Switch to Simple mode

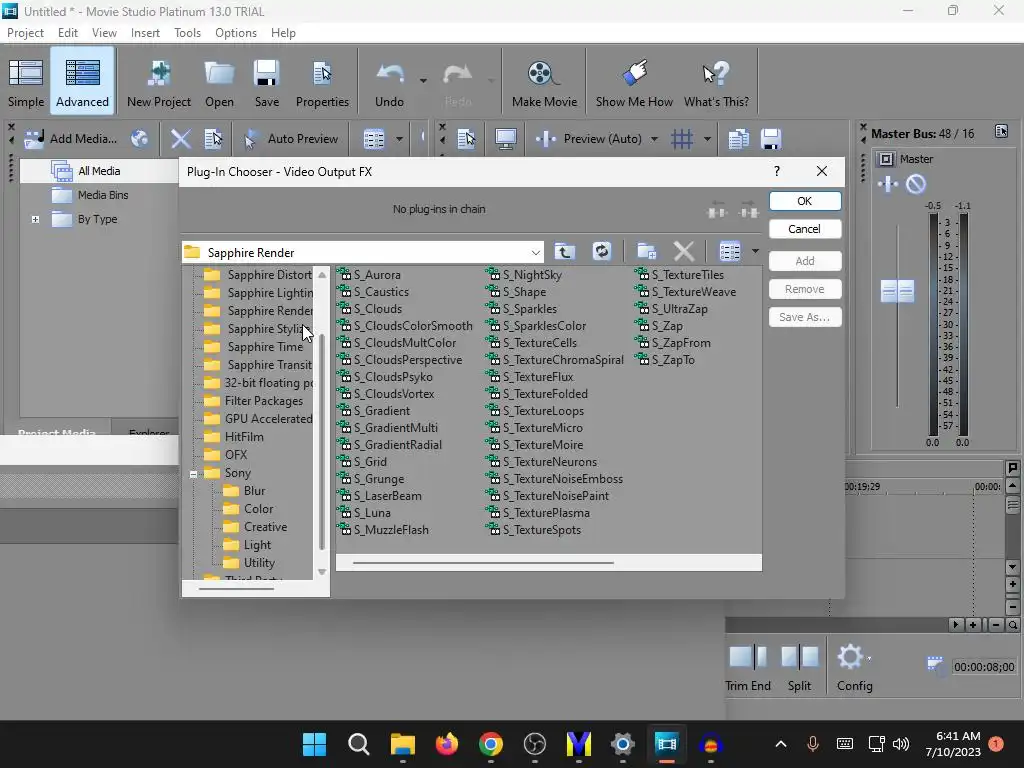point(25,82)
